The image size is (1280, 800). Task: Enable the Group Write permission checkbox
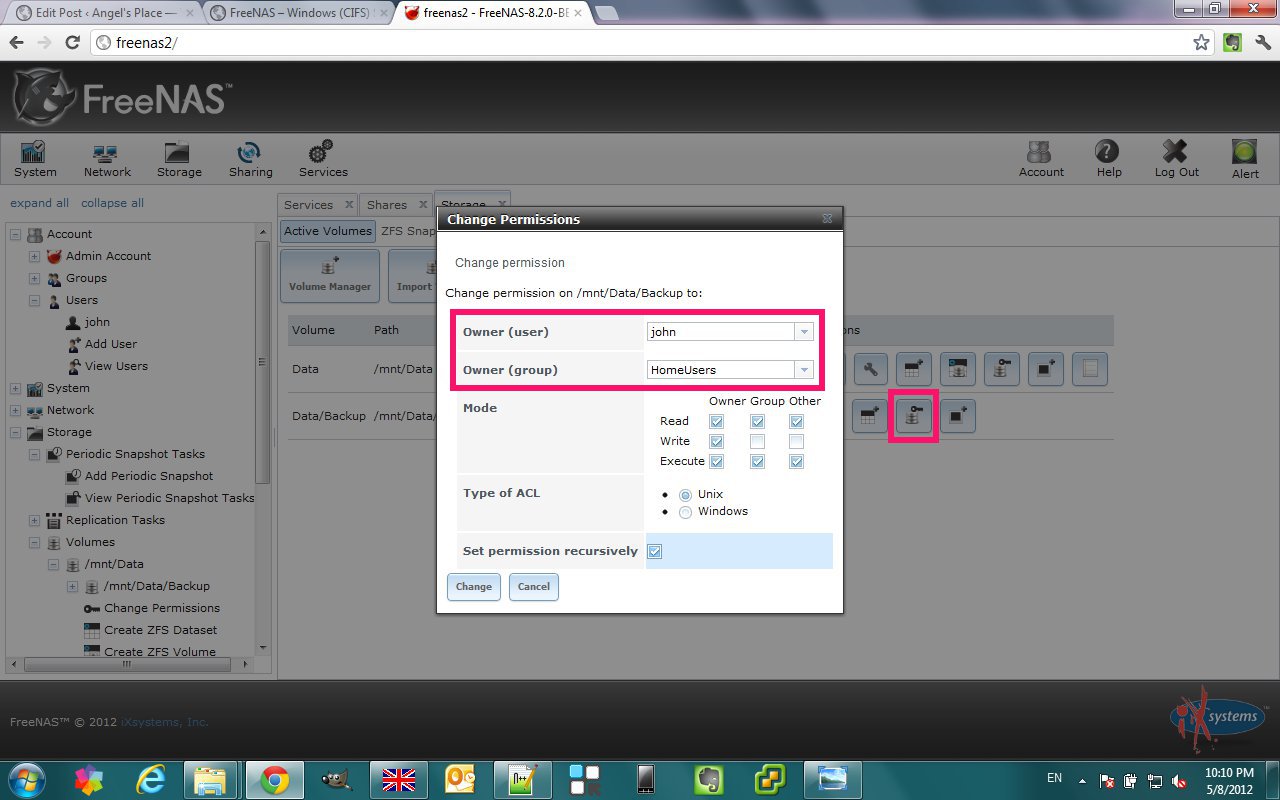pyautogui.click(x=757, y=441)
